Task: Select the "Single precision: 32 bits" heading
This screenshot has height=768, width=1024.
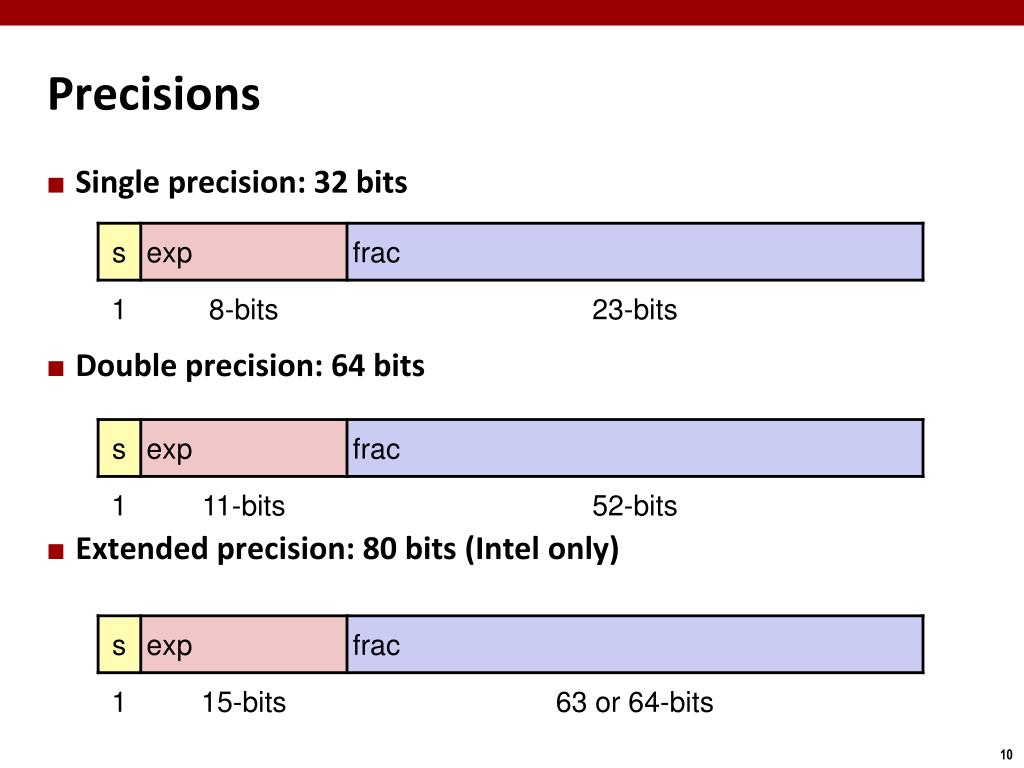Action: click(242, 184)
